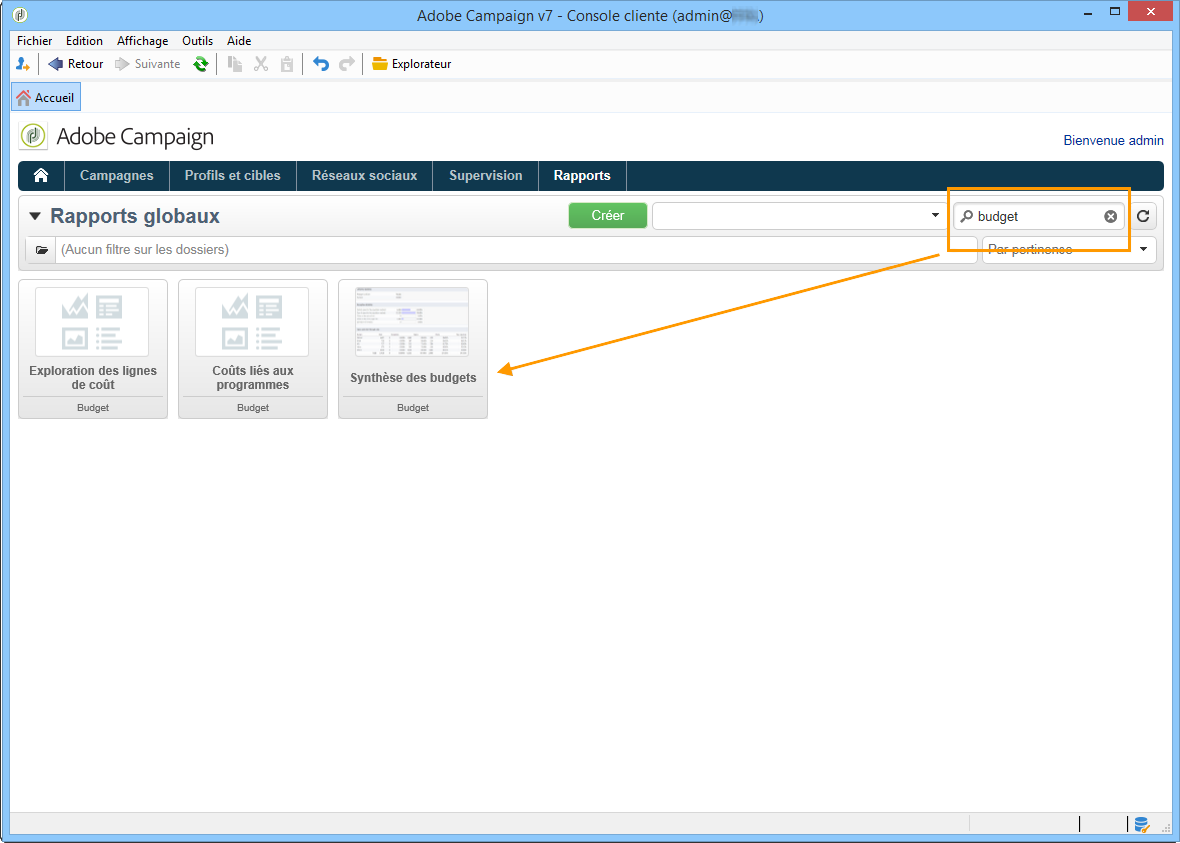1180x843 pixels.
Task: Click the magnifier search icon
Action: click(x=966, y=216)
